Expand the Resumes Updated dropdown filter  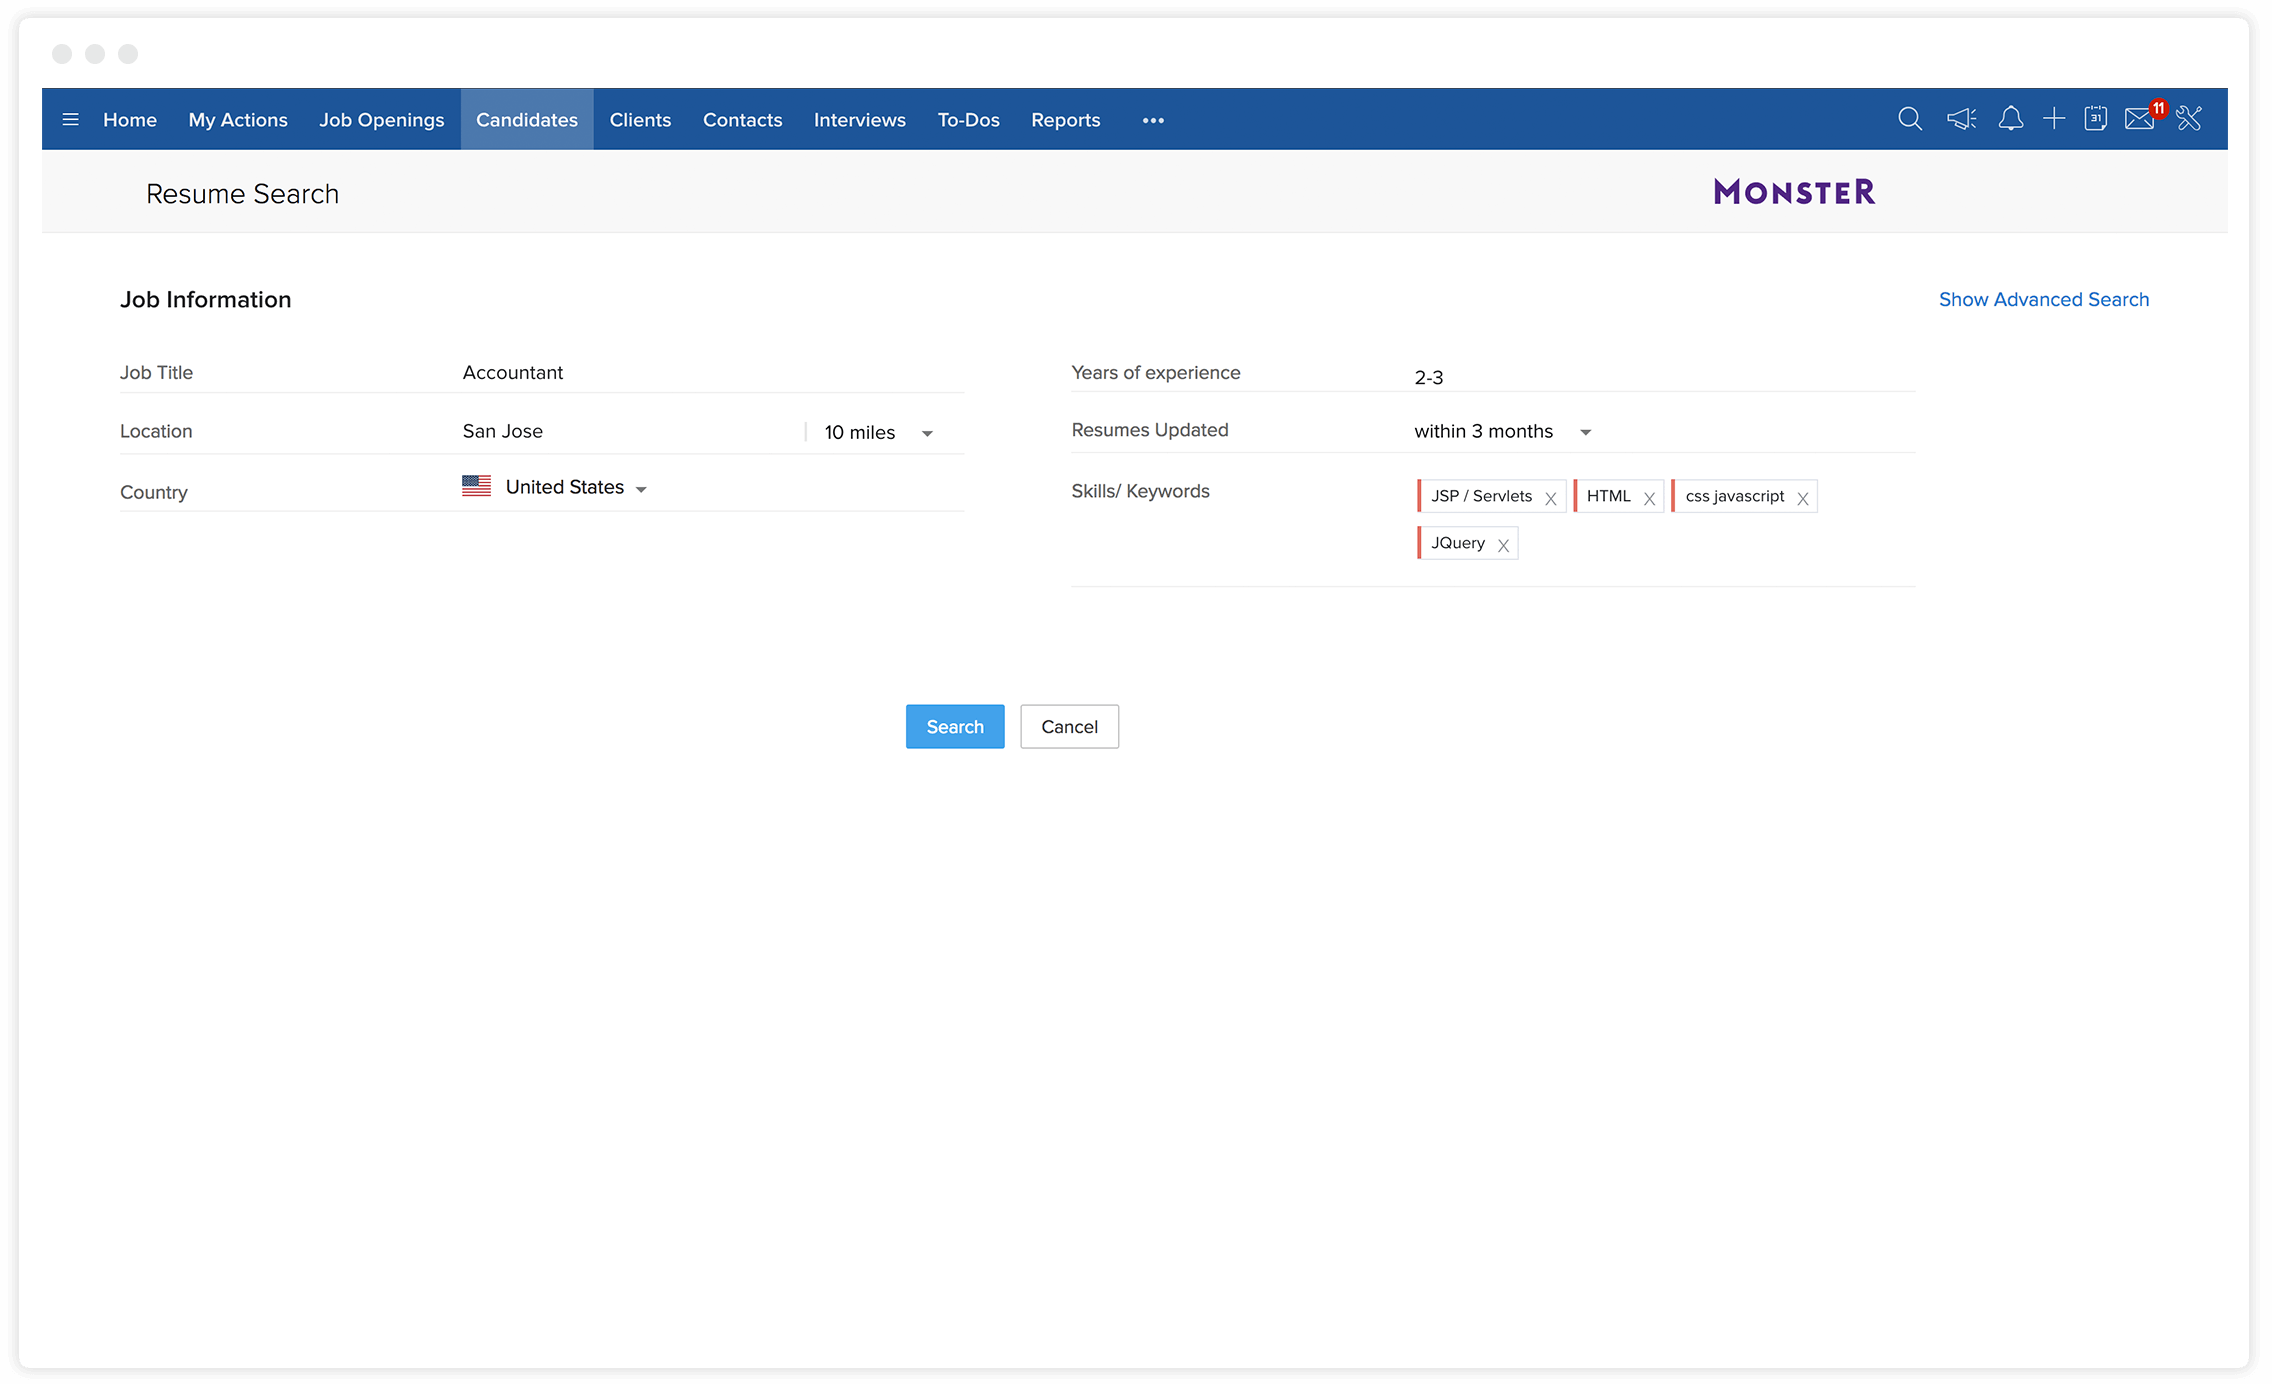tap(1587, 432)
